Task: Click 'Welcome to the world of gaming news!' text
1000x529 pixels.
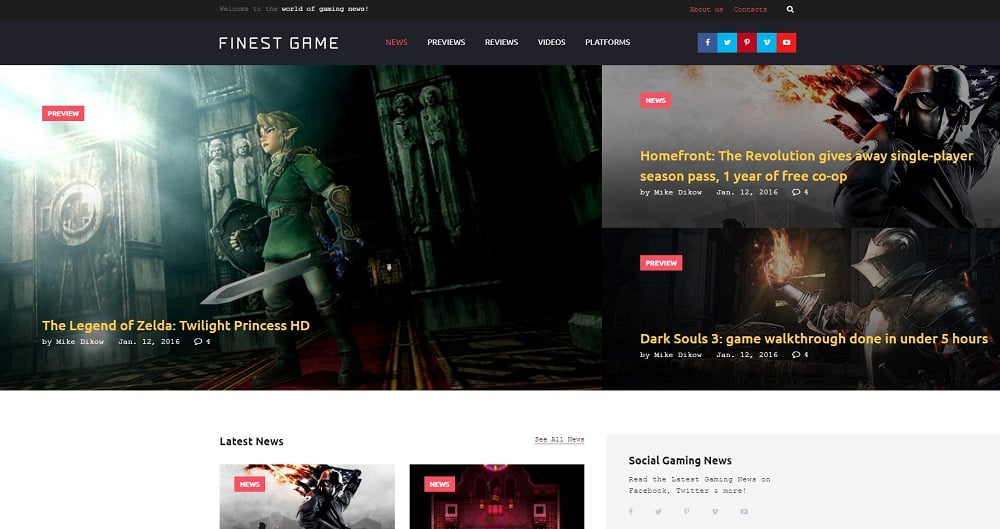Action: tap(294, 9)
